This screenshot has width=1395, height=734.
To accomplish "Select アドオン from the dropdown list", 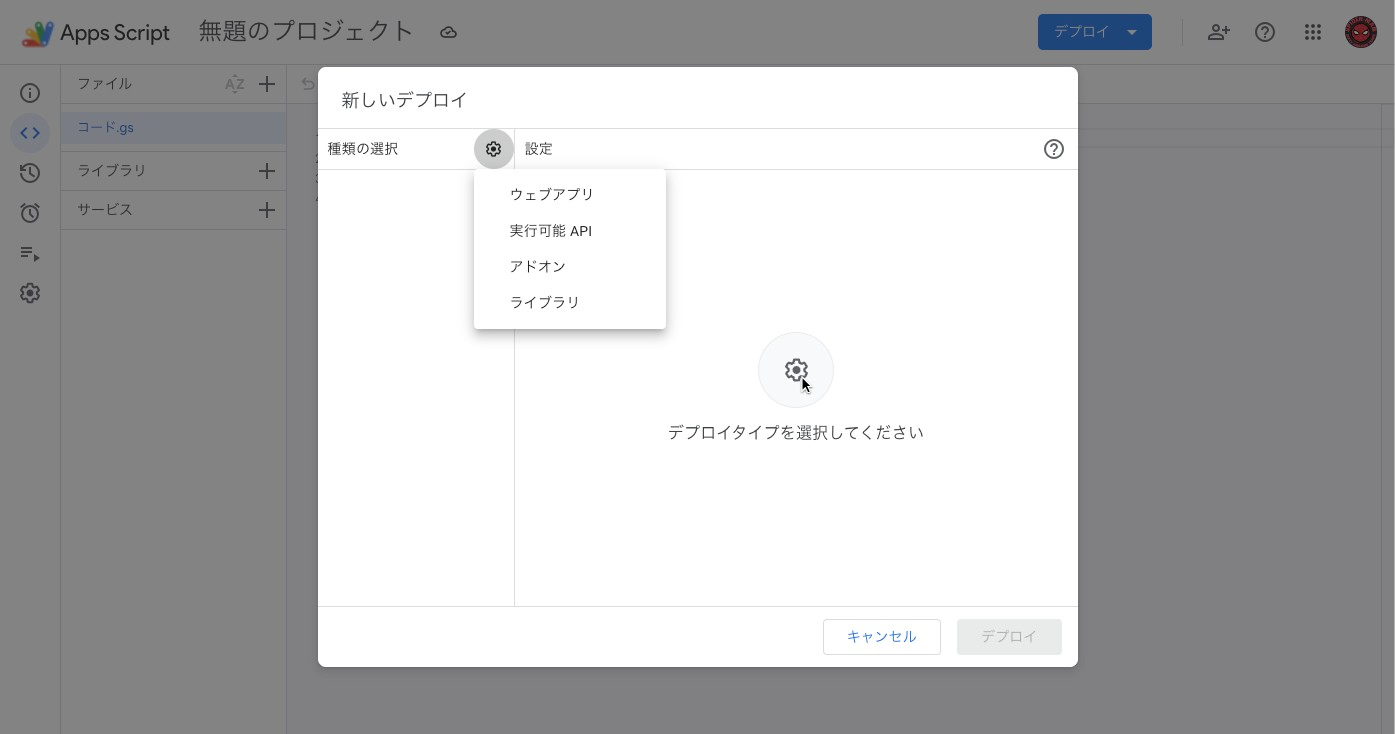I will 538,266.
